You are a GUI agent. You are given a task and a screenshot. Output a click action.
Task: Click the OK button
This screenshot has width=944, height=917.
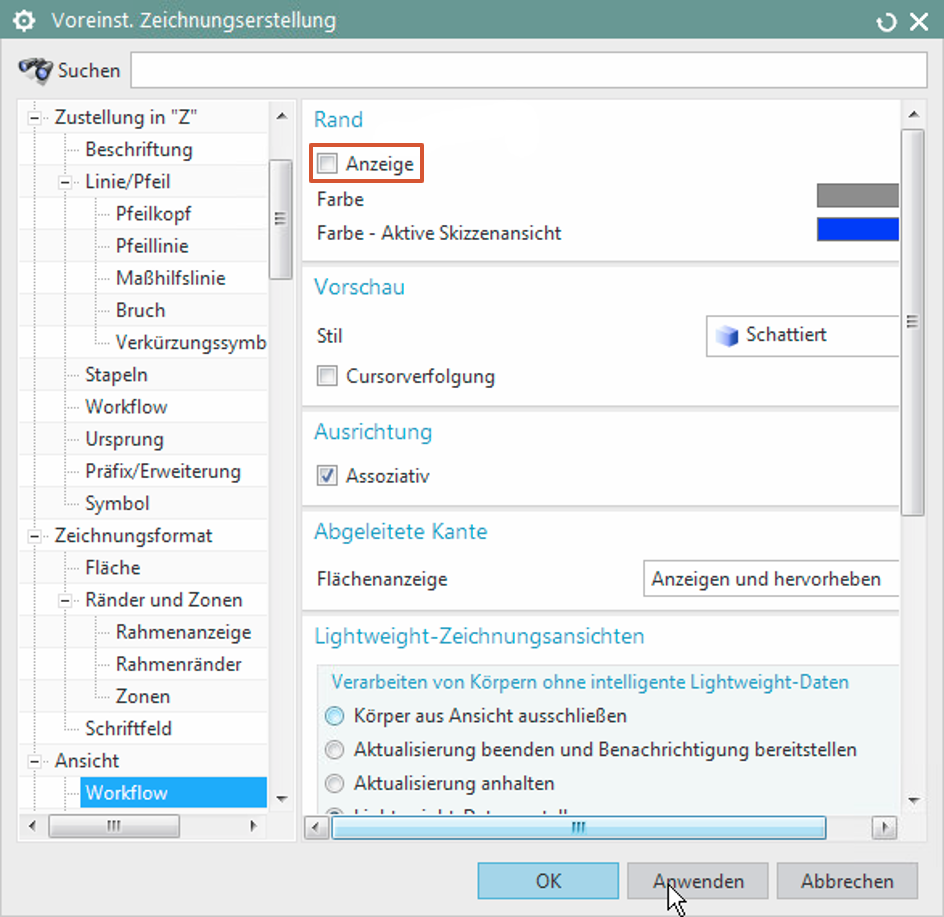pos(548,881)
